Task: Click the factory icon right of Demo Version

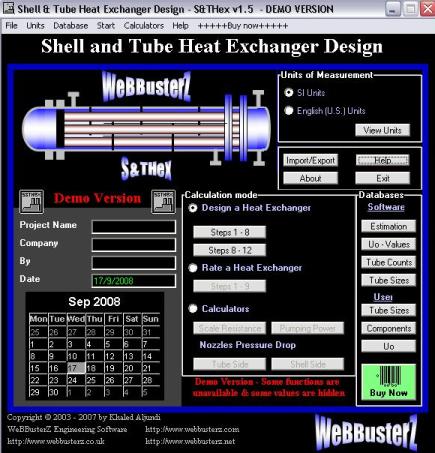Action: click(163, 202)
